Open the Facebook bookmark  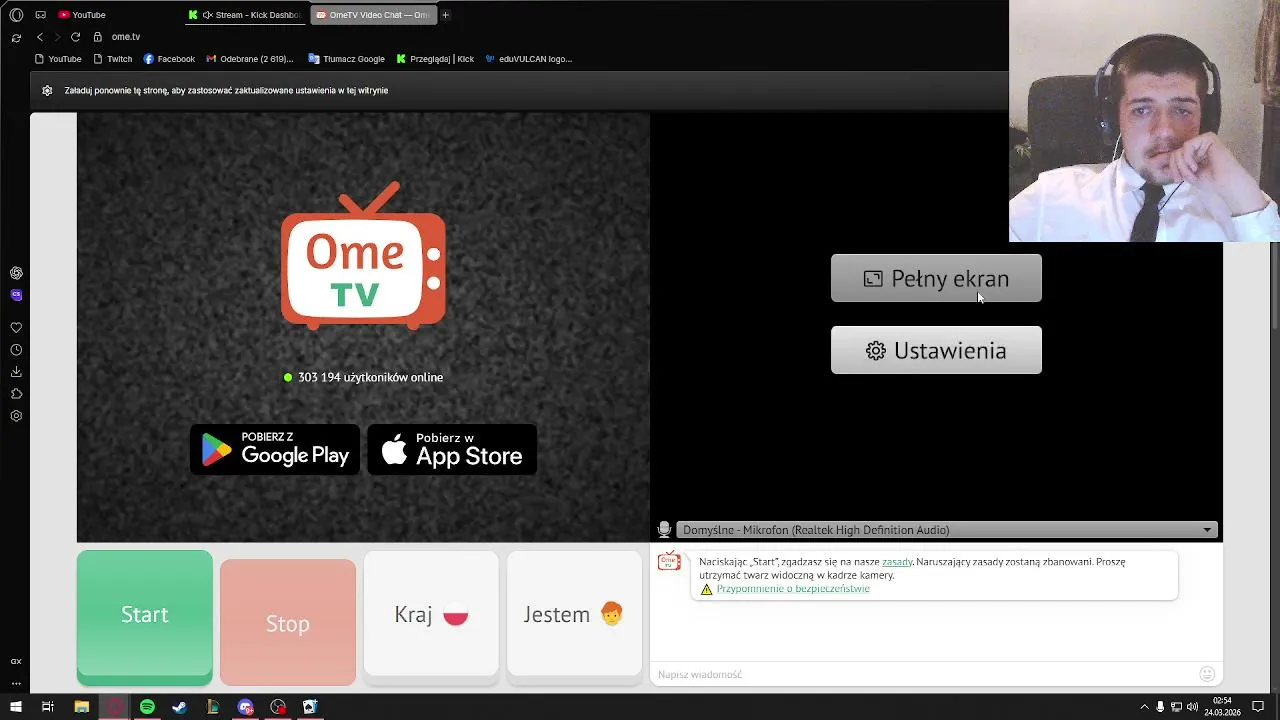tap(169, 59)
